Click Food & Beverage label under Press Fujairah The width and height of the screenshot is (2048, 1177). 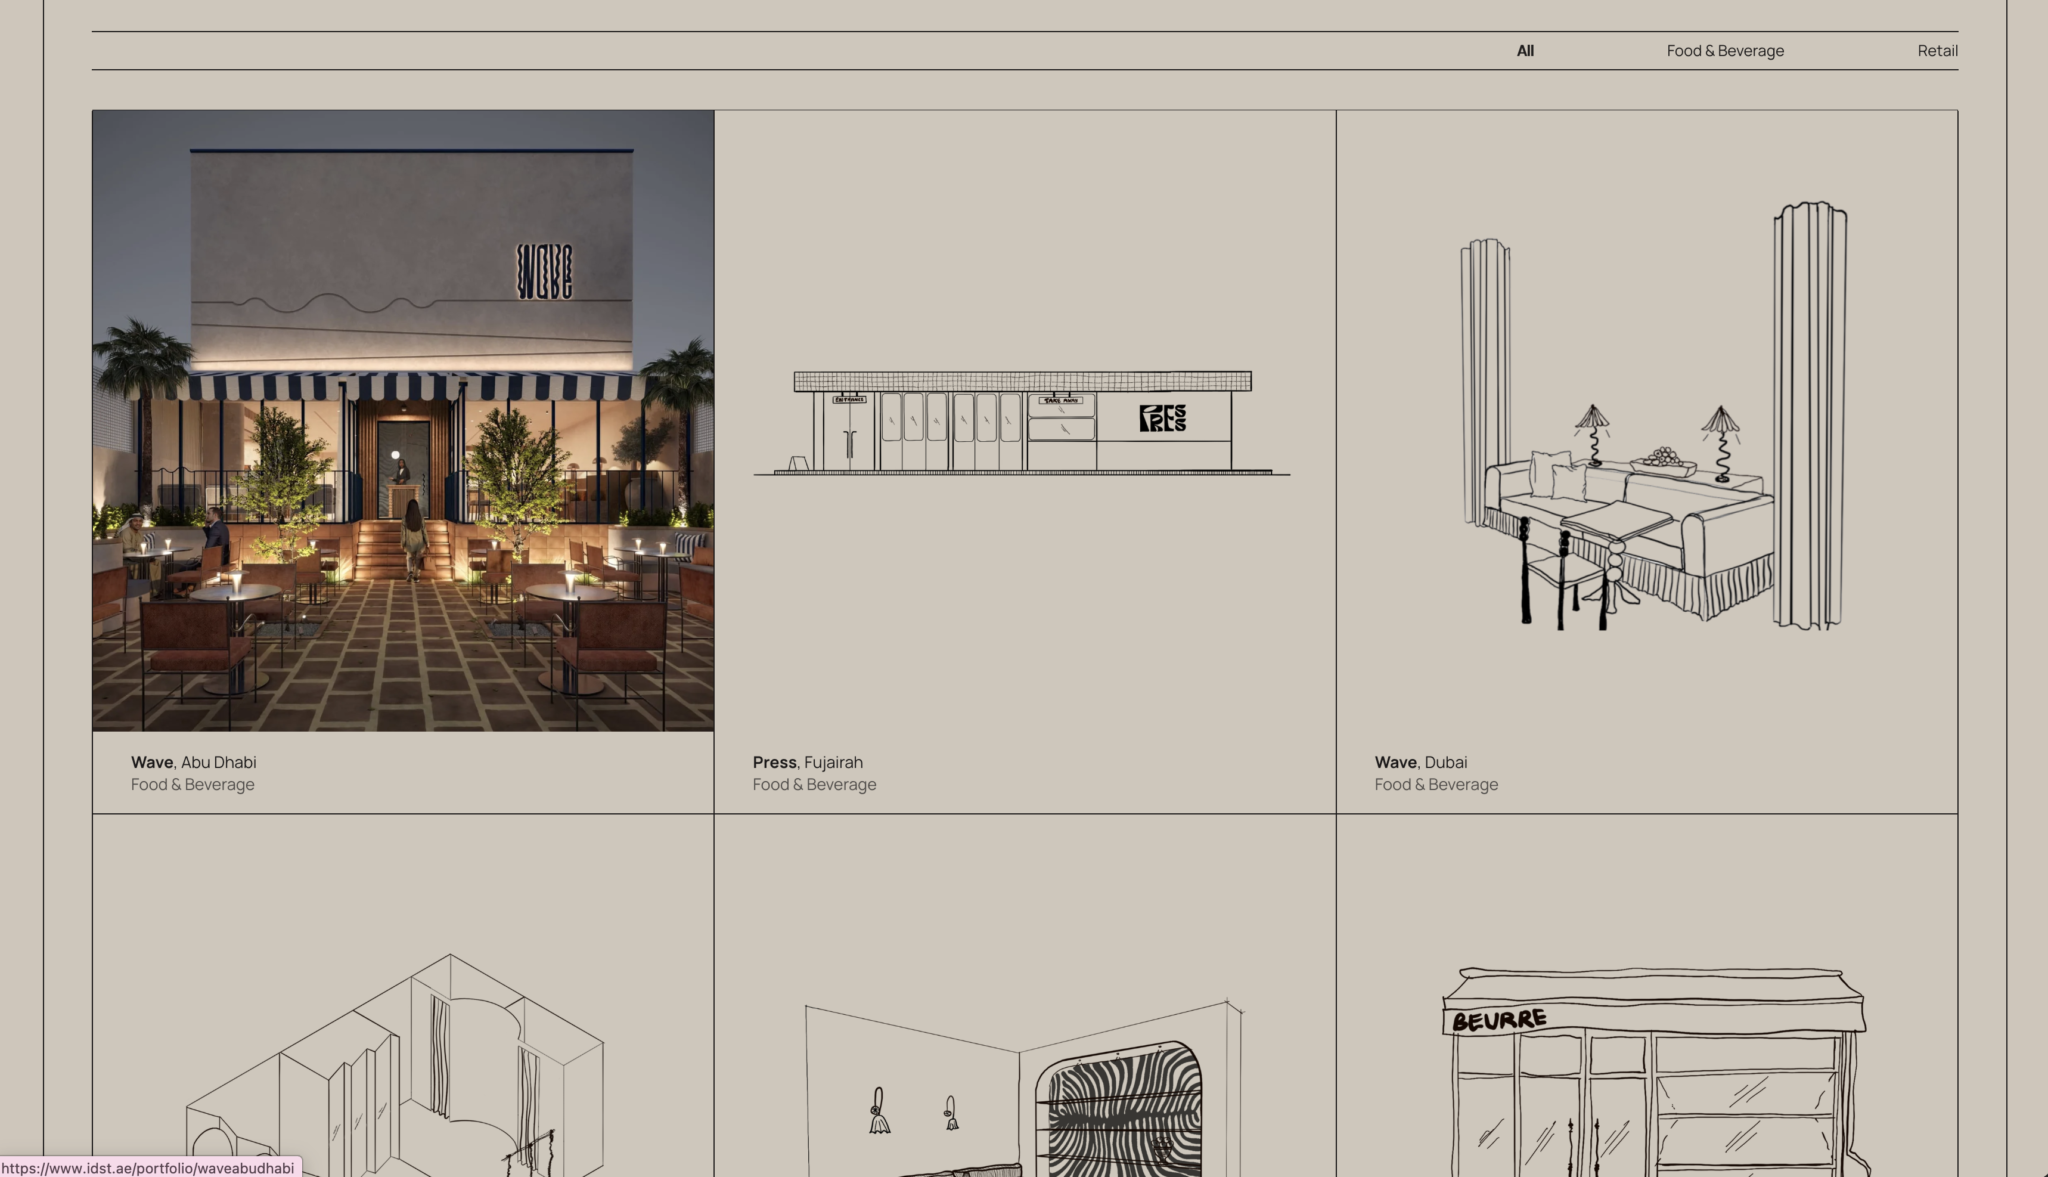(814, 785)
